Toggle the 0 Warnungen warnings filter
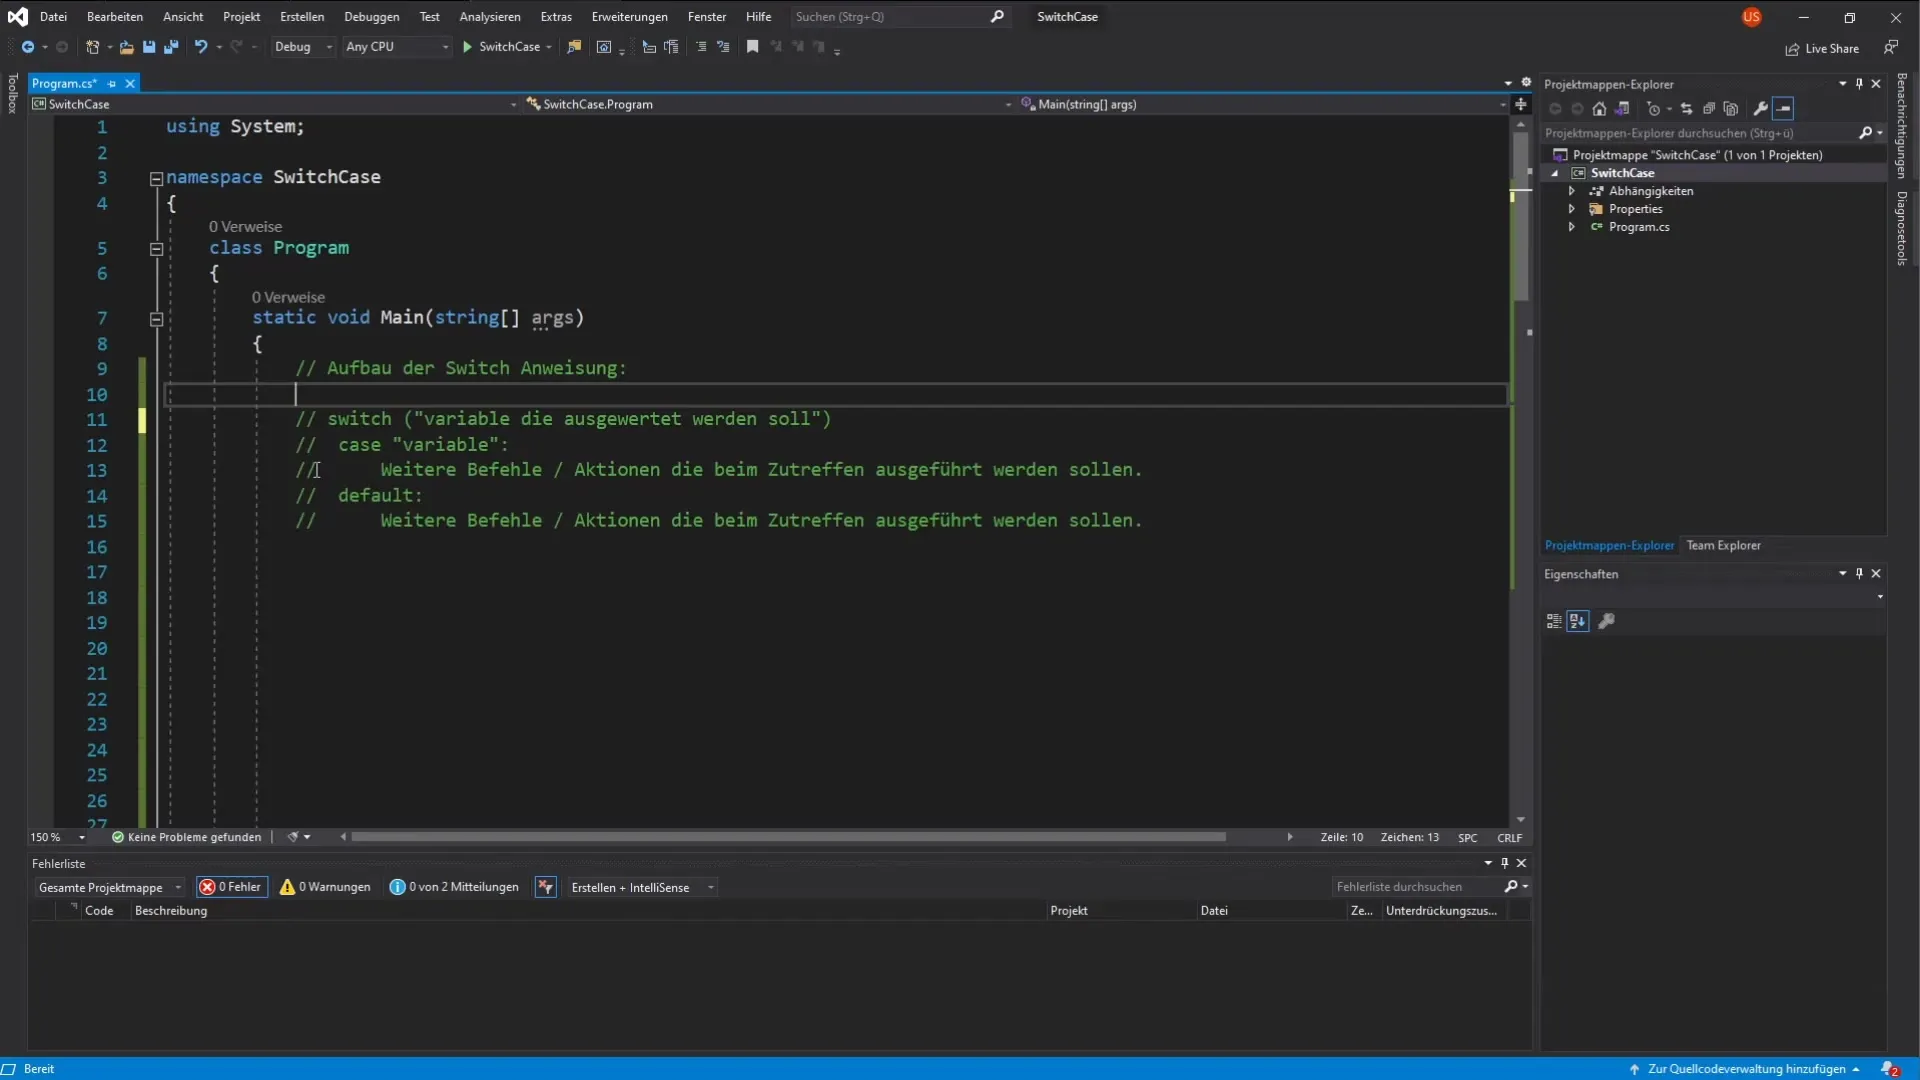The height and width of the screenshot is (1080, 1920). 325,887
